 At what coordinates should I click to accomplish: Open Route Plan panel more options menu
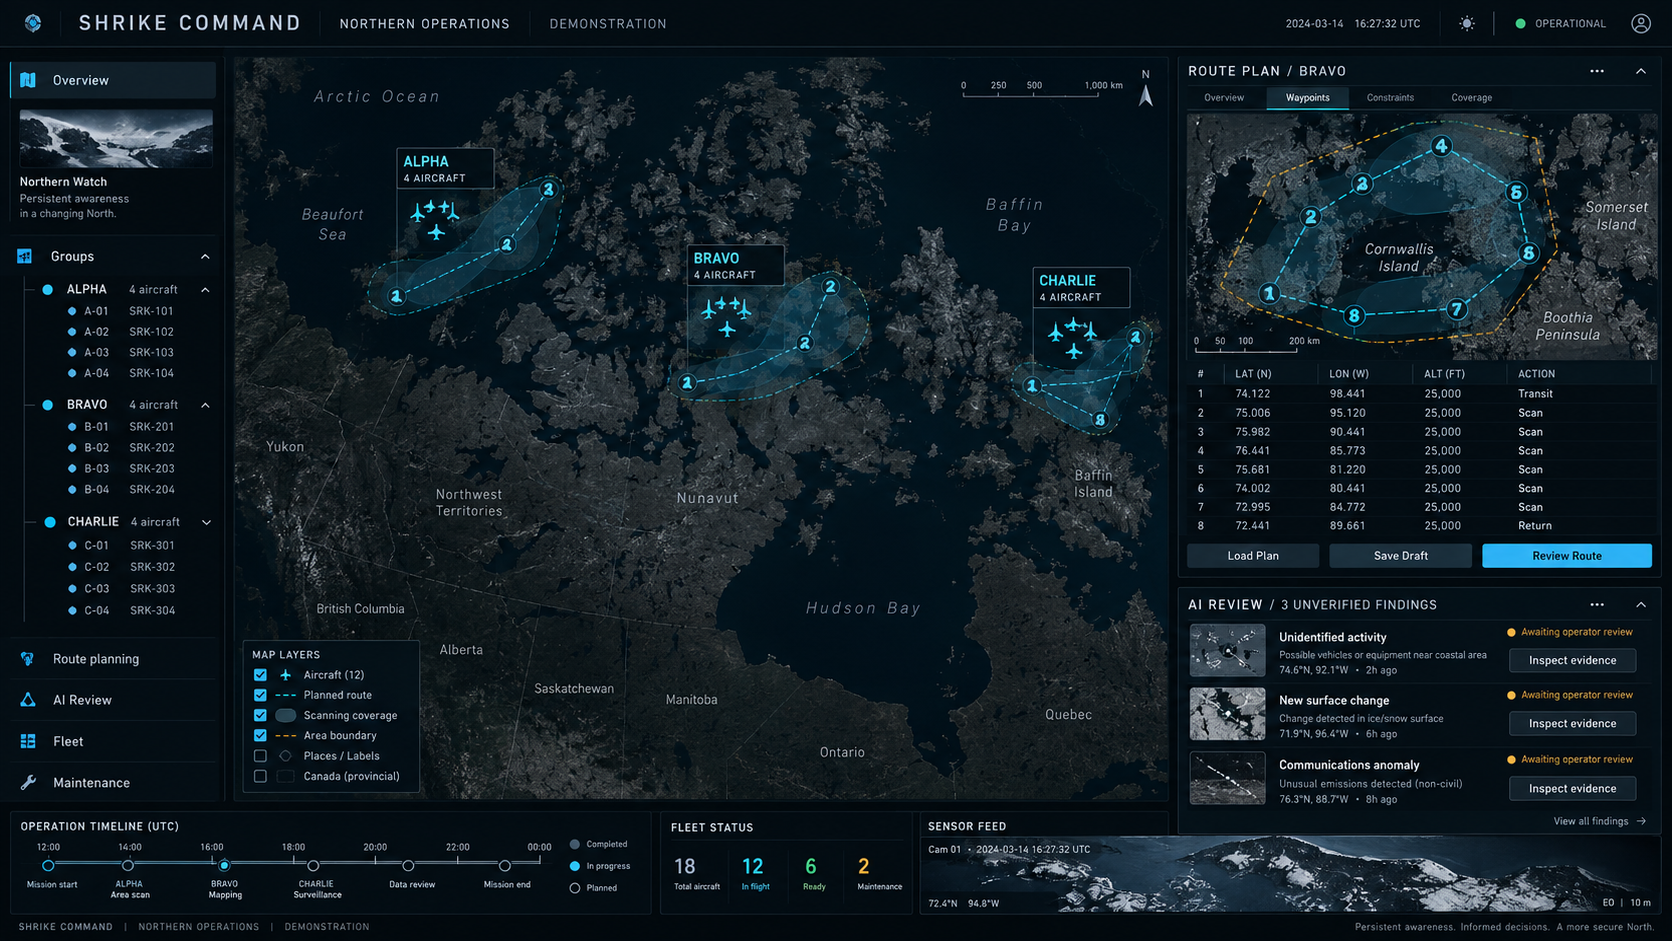coord(1597,71)
